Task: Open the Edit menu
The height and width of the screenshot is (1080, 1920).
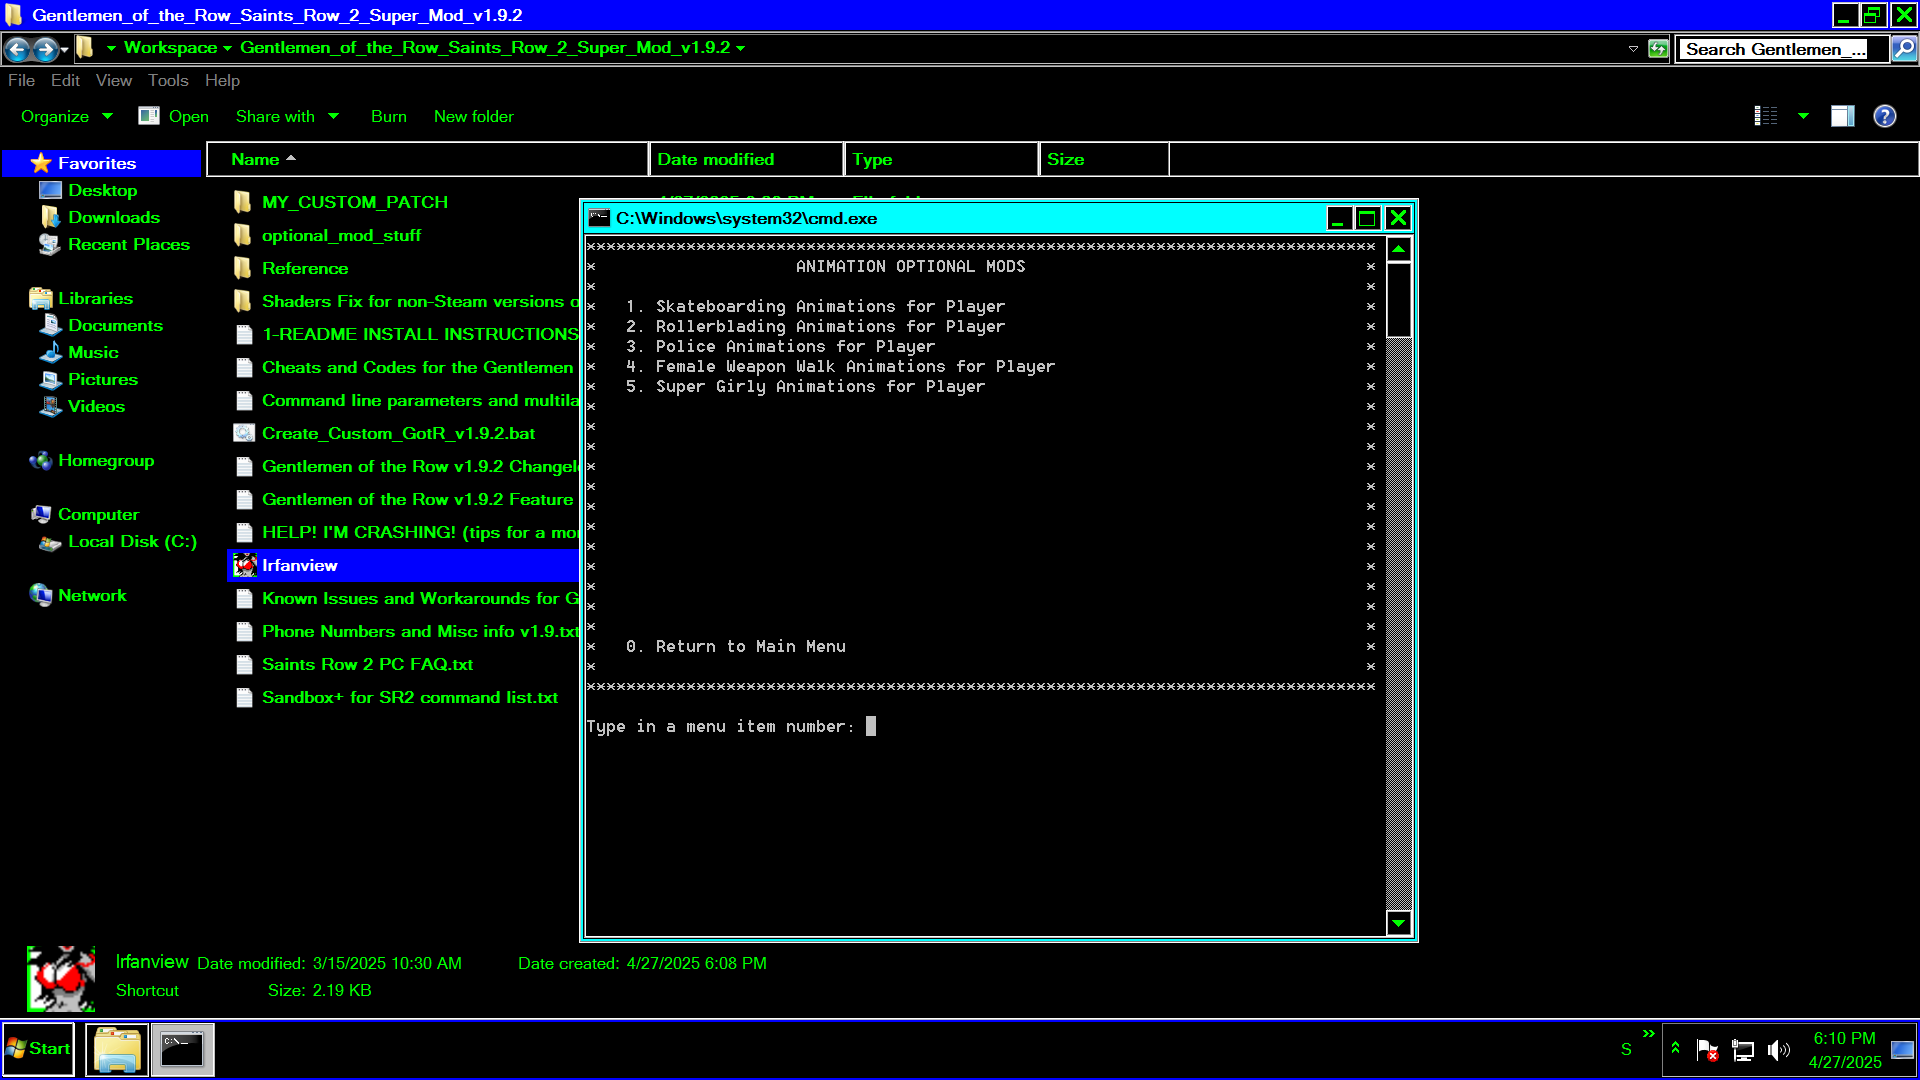Action: point(65,81)
